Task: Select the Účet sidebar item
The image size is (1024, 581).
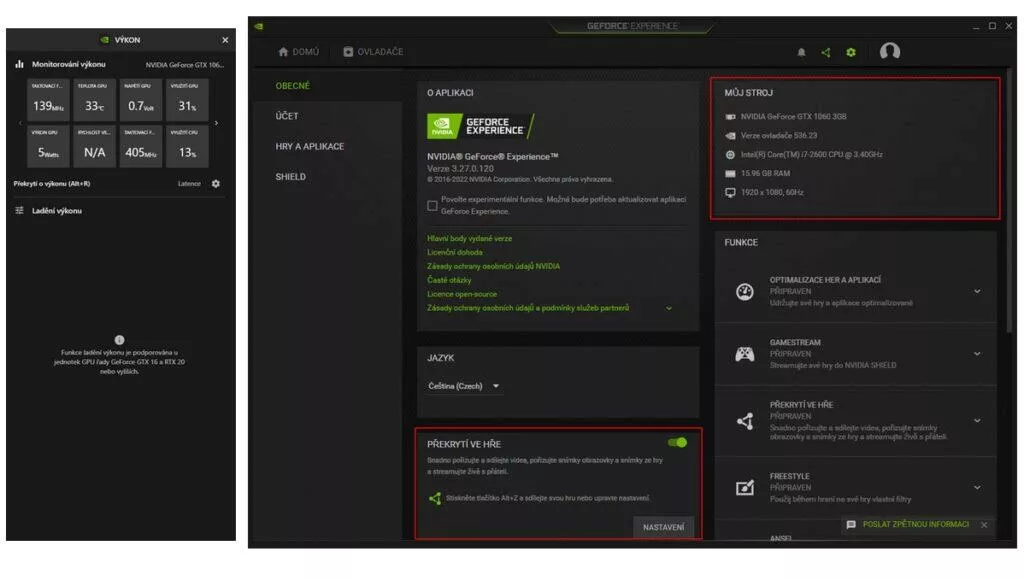Action: 287,116
